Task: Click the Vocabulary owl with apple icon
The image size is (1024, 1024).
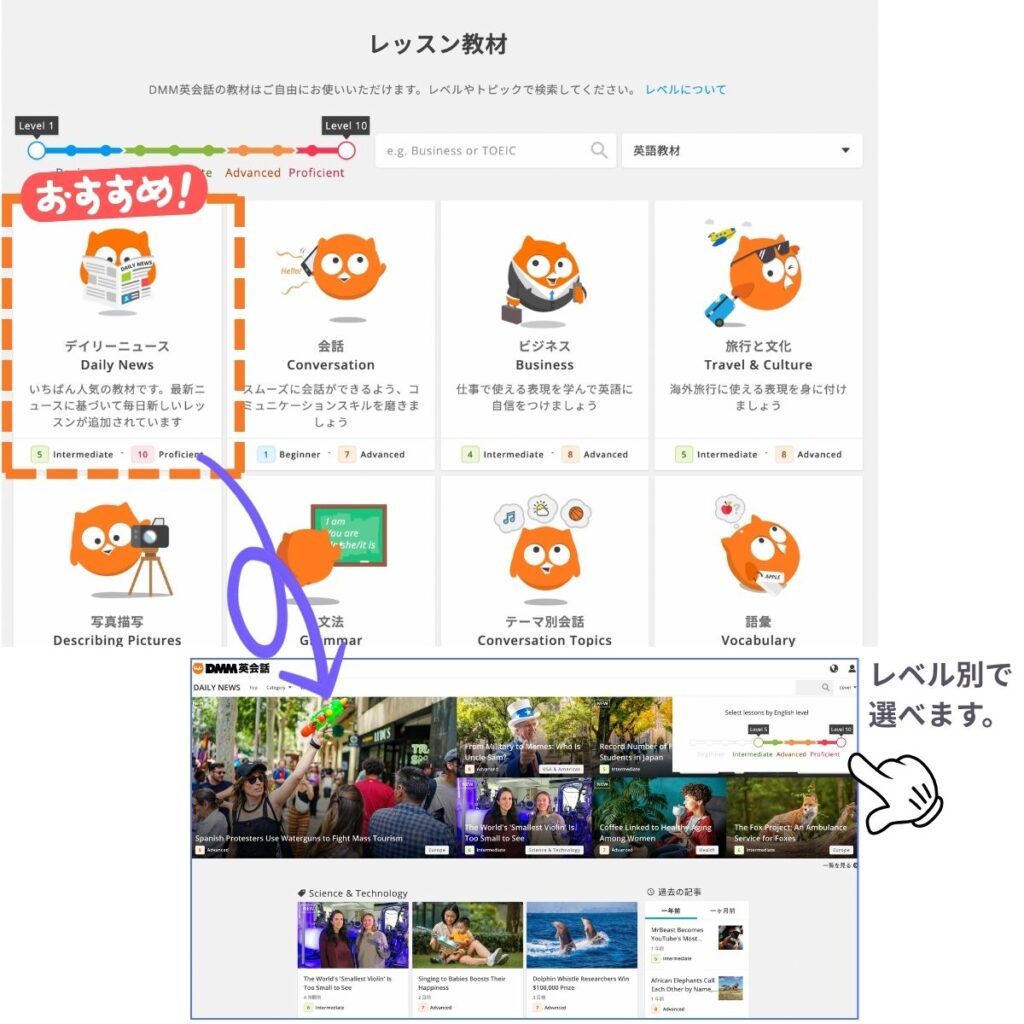Action: [758, 546]
